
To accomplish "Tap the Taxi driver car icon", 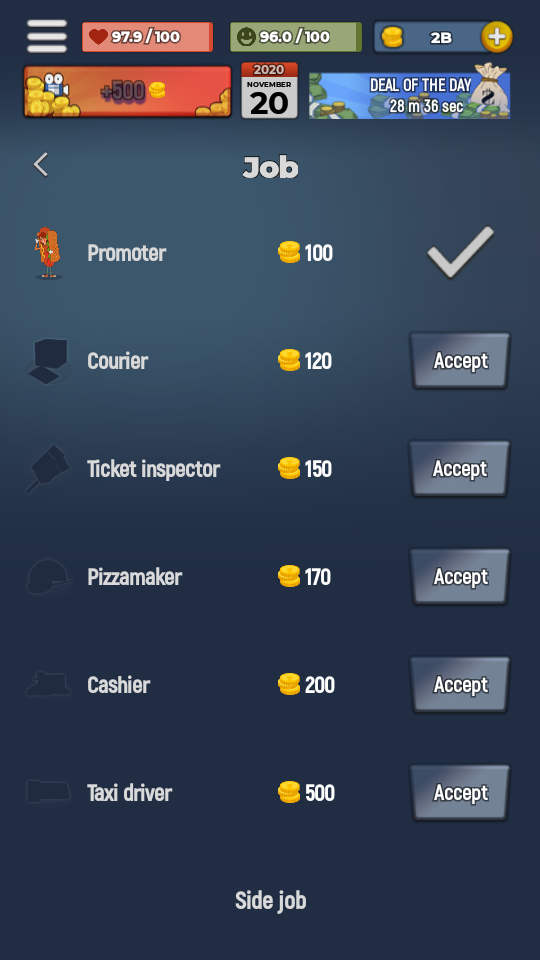I will (x=48, y=792).
